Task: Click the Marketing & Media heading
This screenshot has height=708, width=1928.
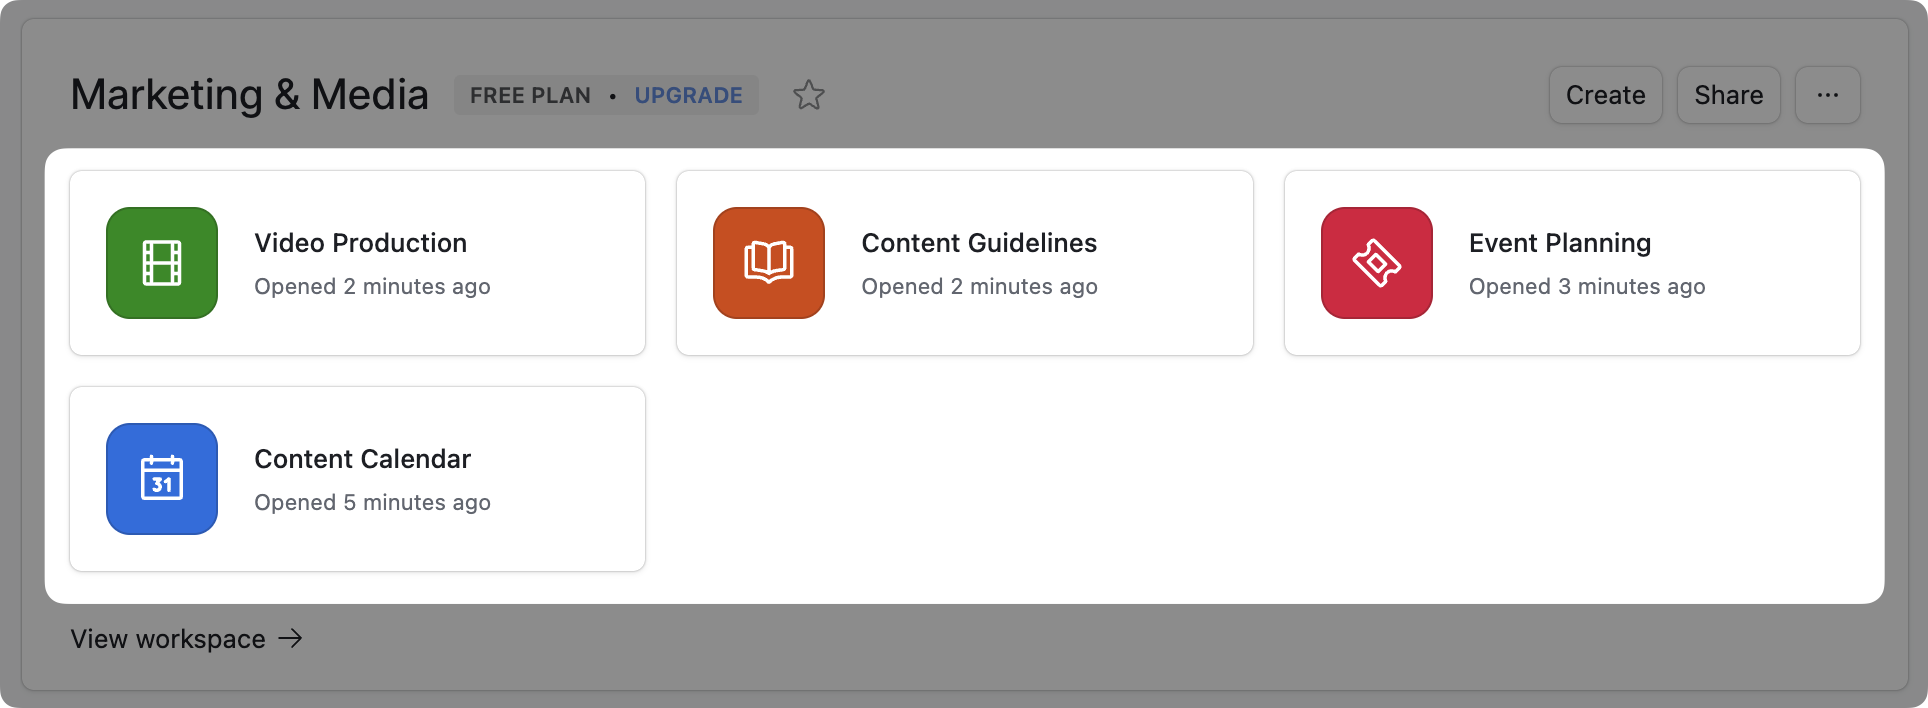Action: pyautogui.click(x=249, y=95)
